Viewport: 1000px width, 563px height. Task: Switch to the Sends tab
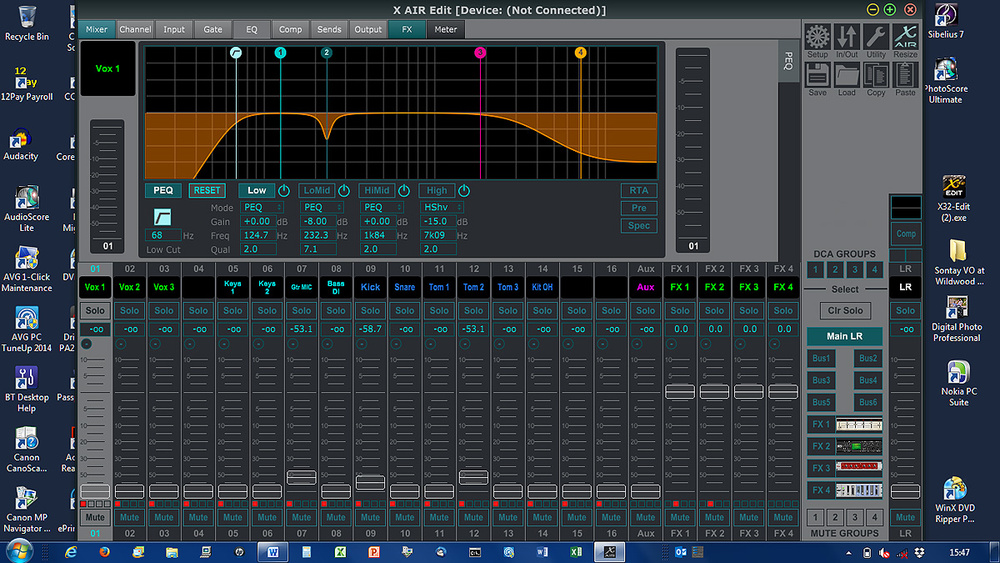click(329, 30)
